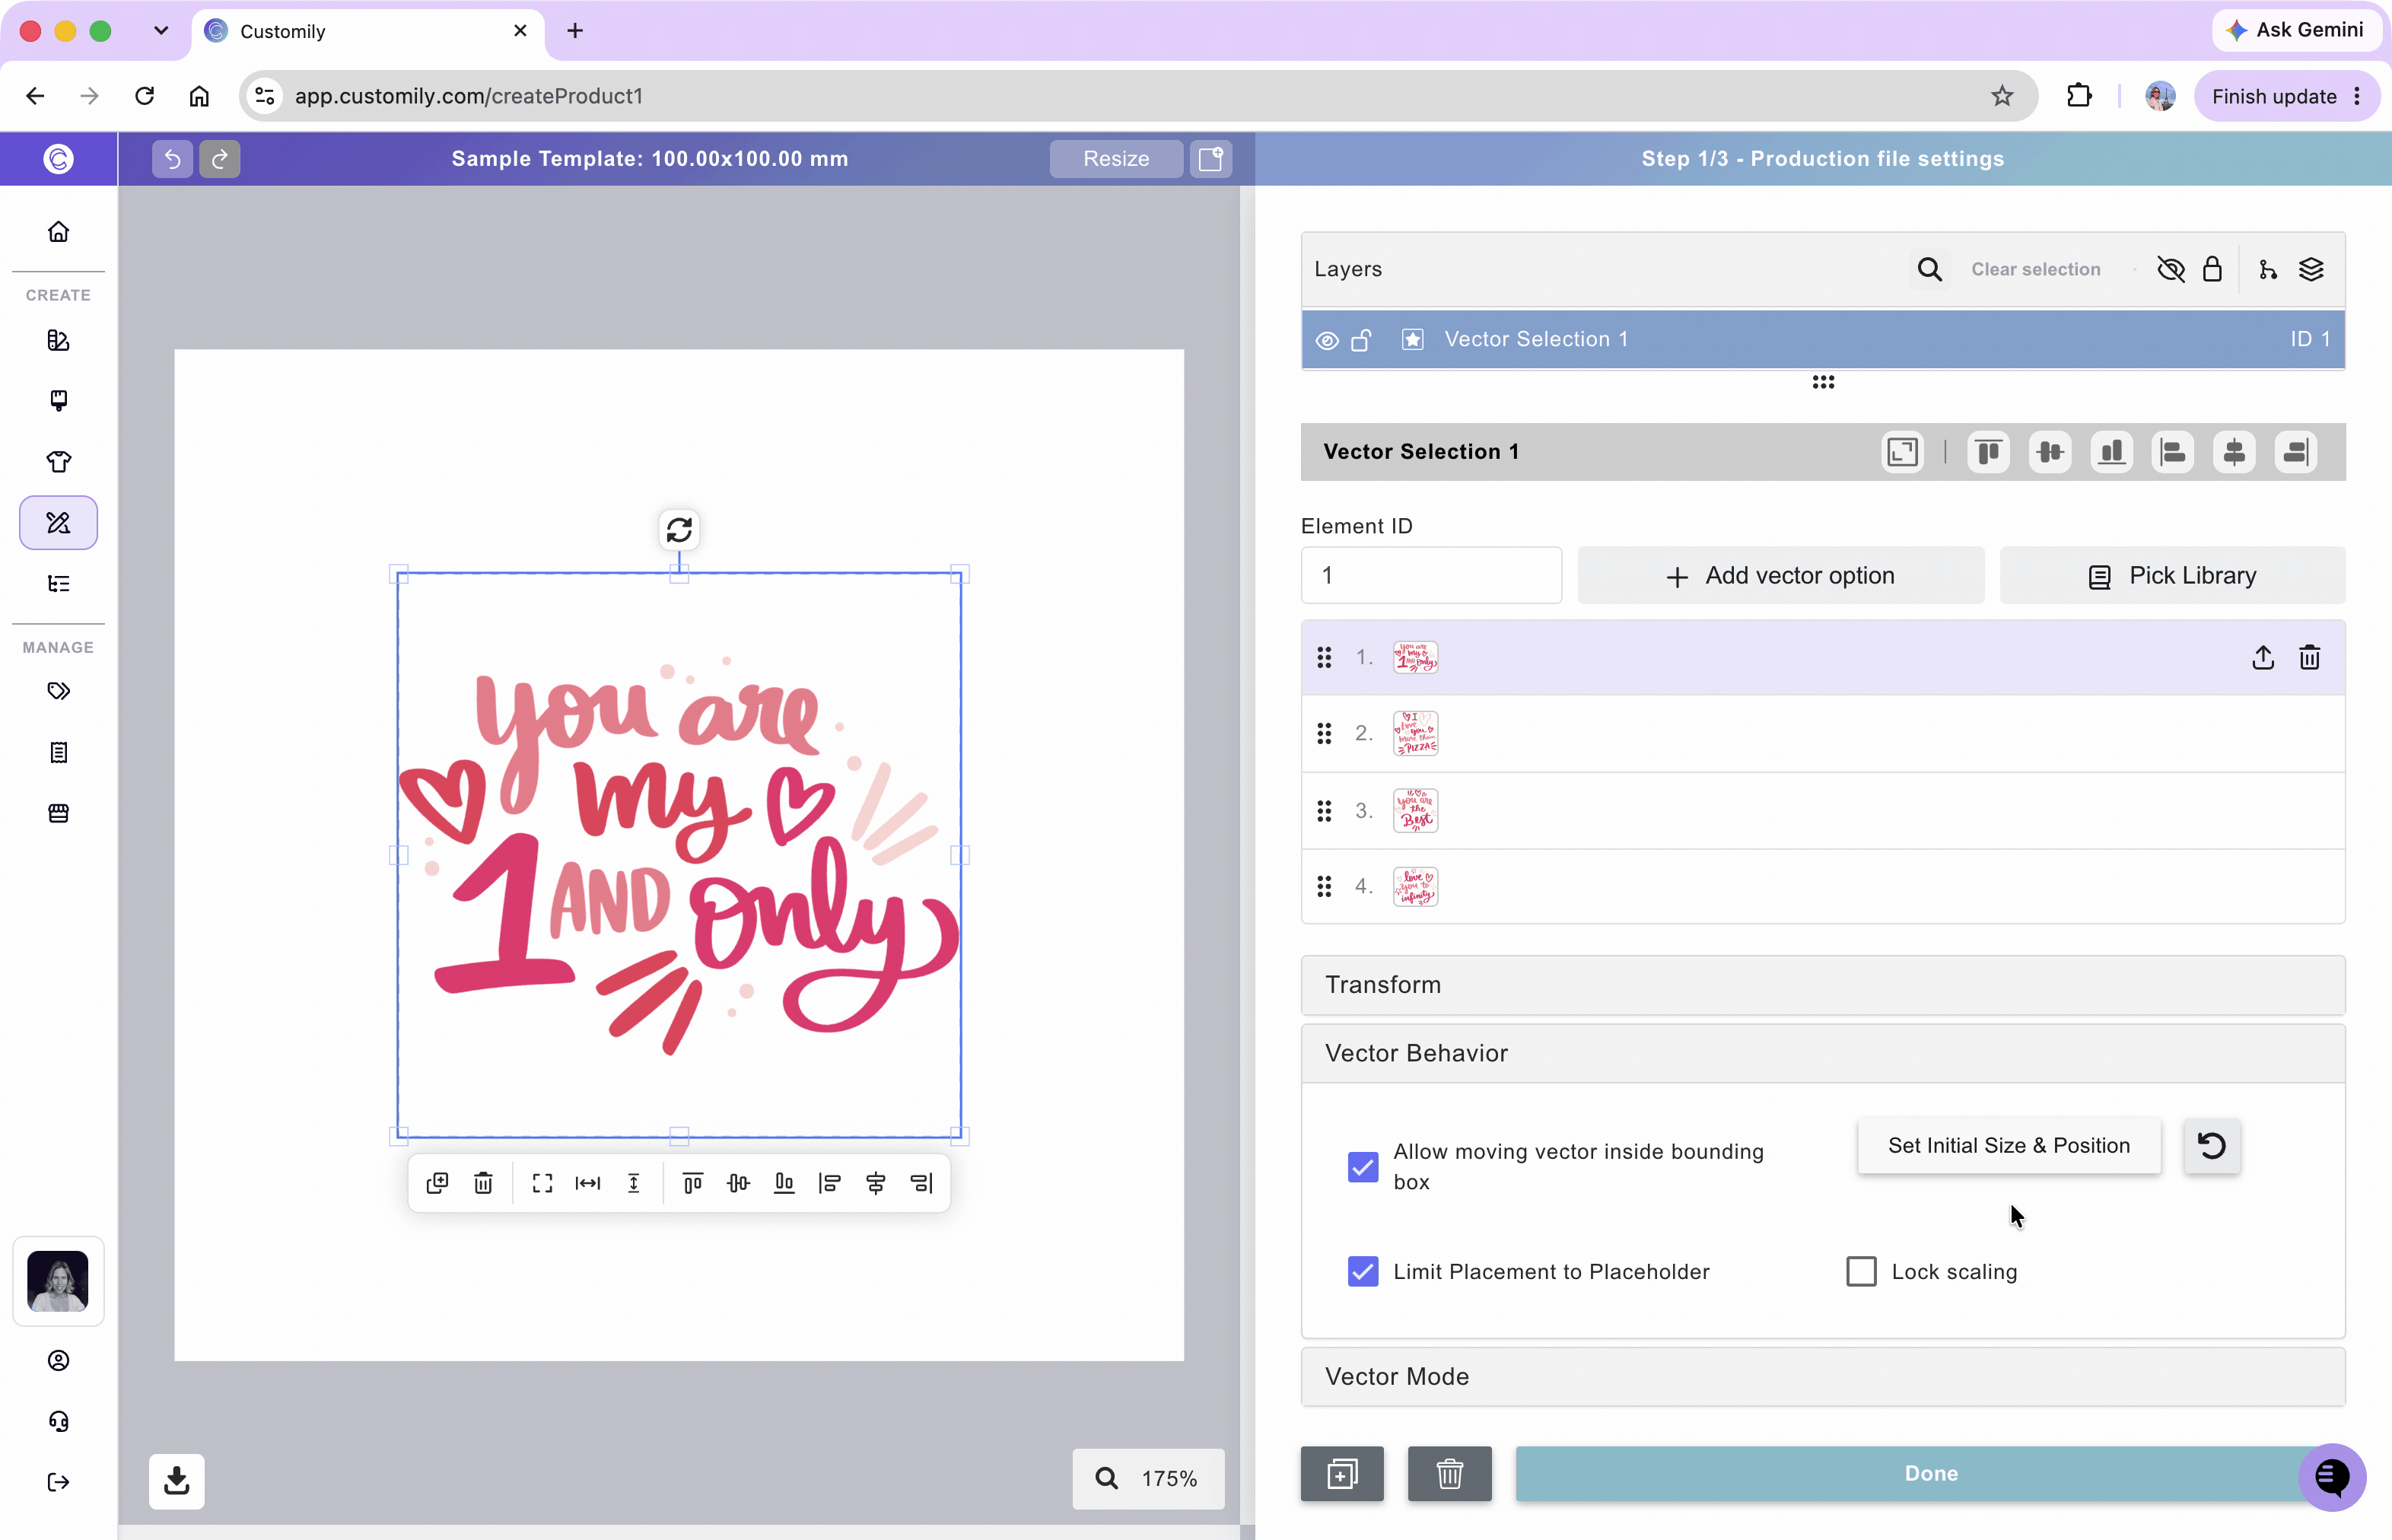Screen dimensions: 2392x1540
Task: Align top icon in Vector Selection 1 header
Action: click(x=1989, y=452)
